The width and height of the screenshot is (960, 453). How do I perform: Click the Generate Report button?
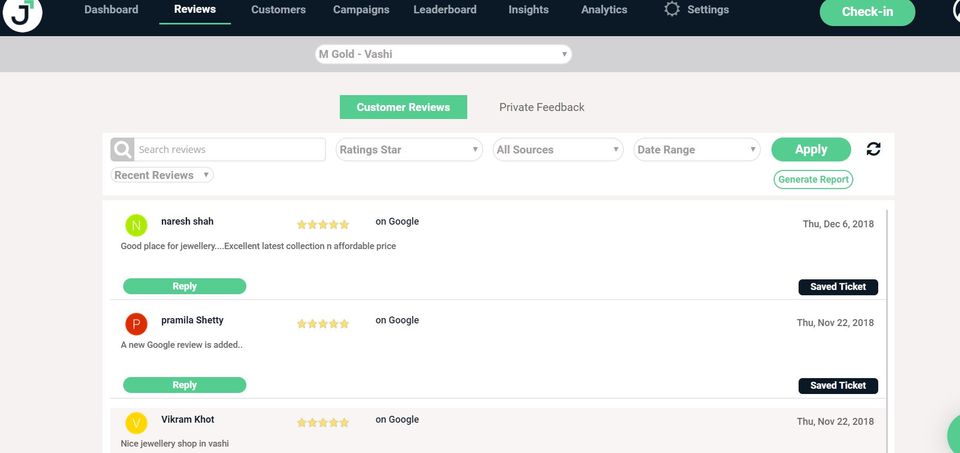(813, 180)
